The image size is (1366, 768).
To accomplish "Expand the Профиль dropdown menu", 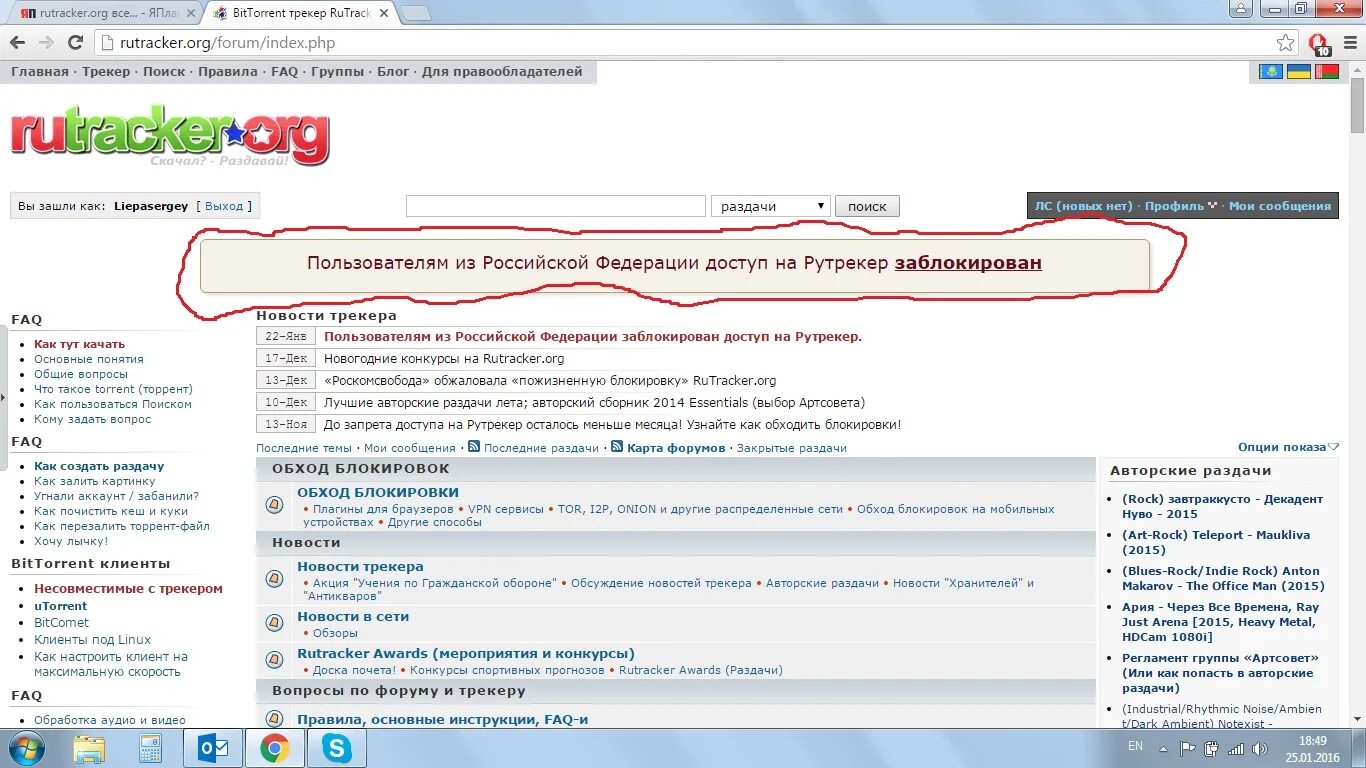I will tap(1181, 206).
